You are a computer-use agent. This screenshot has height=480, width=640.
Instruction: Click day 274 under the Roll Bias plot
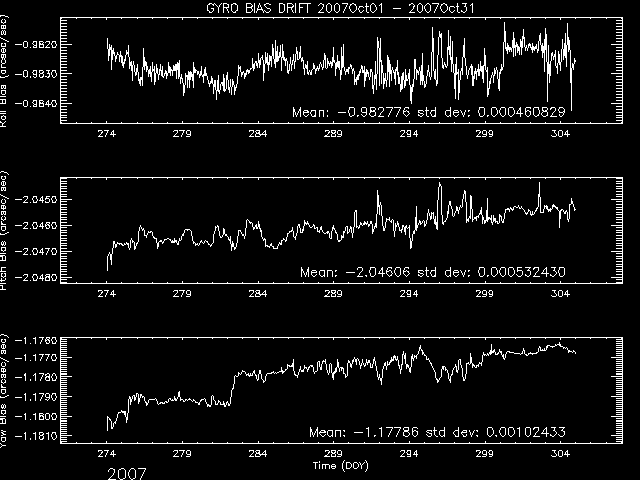point(107,133)
